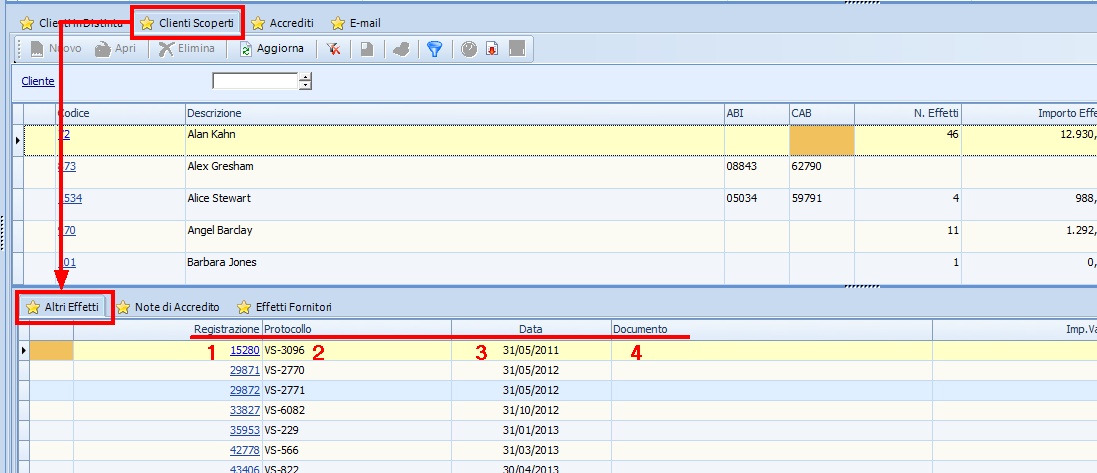Open the E-mail tab

tap(354, 22)
